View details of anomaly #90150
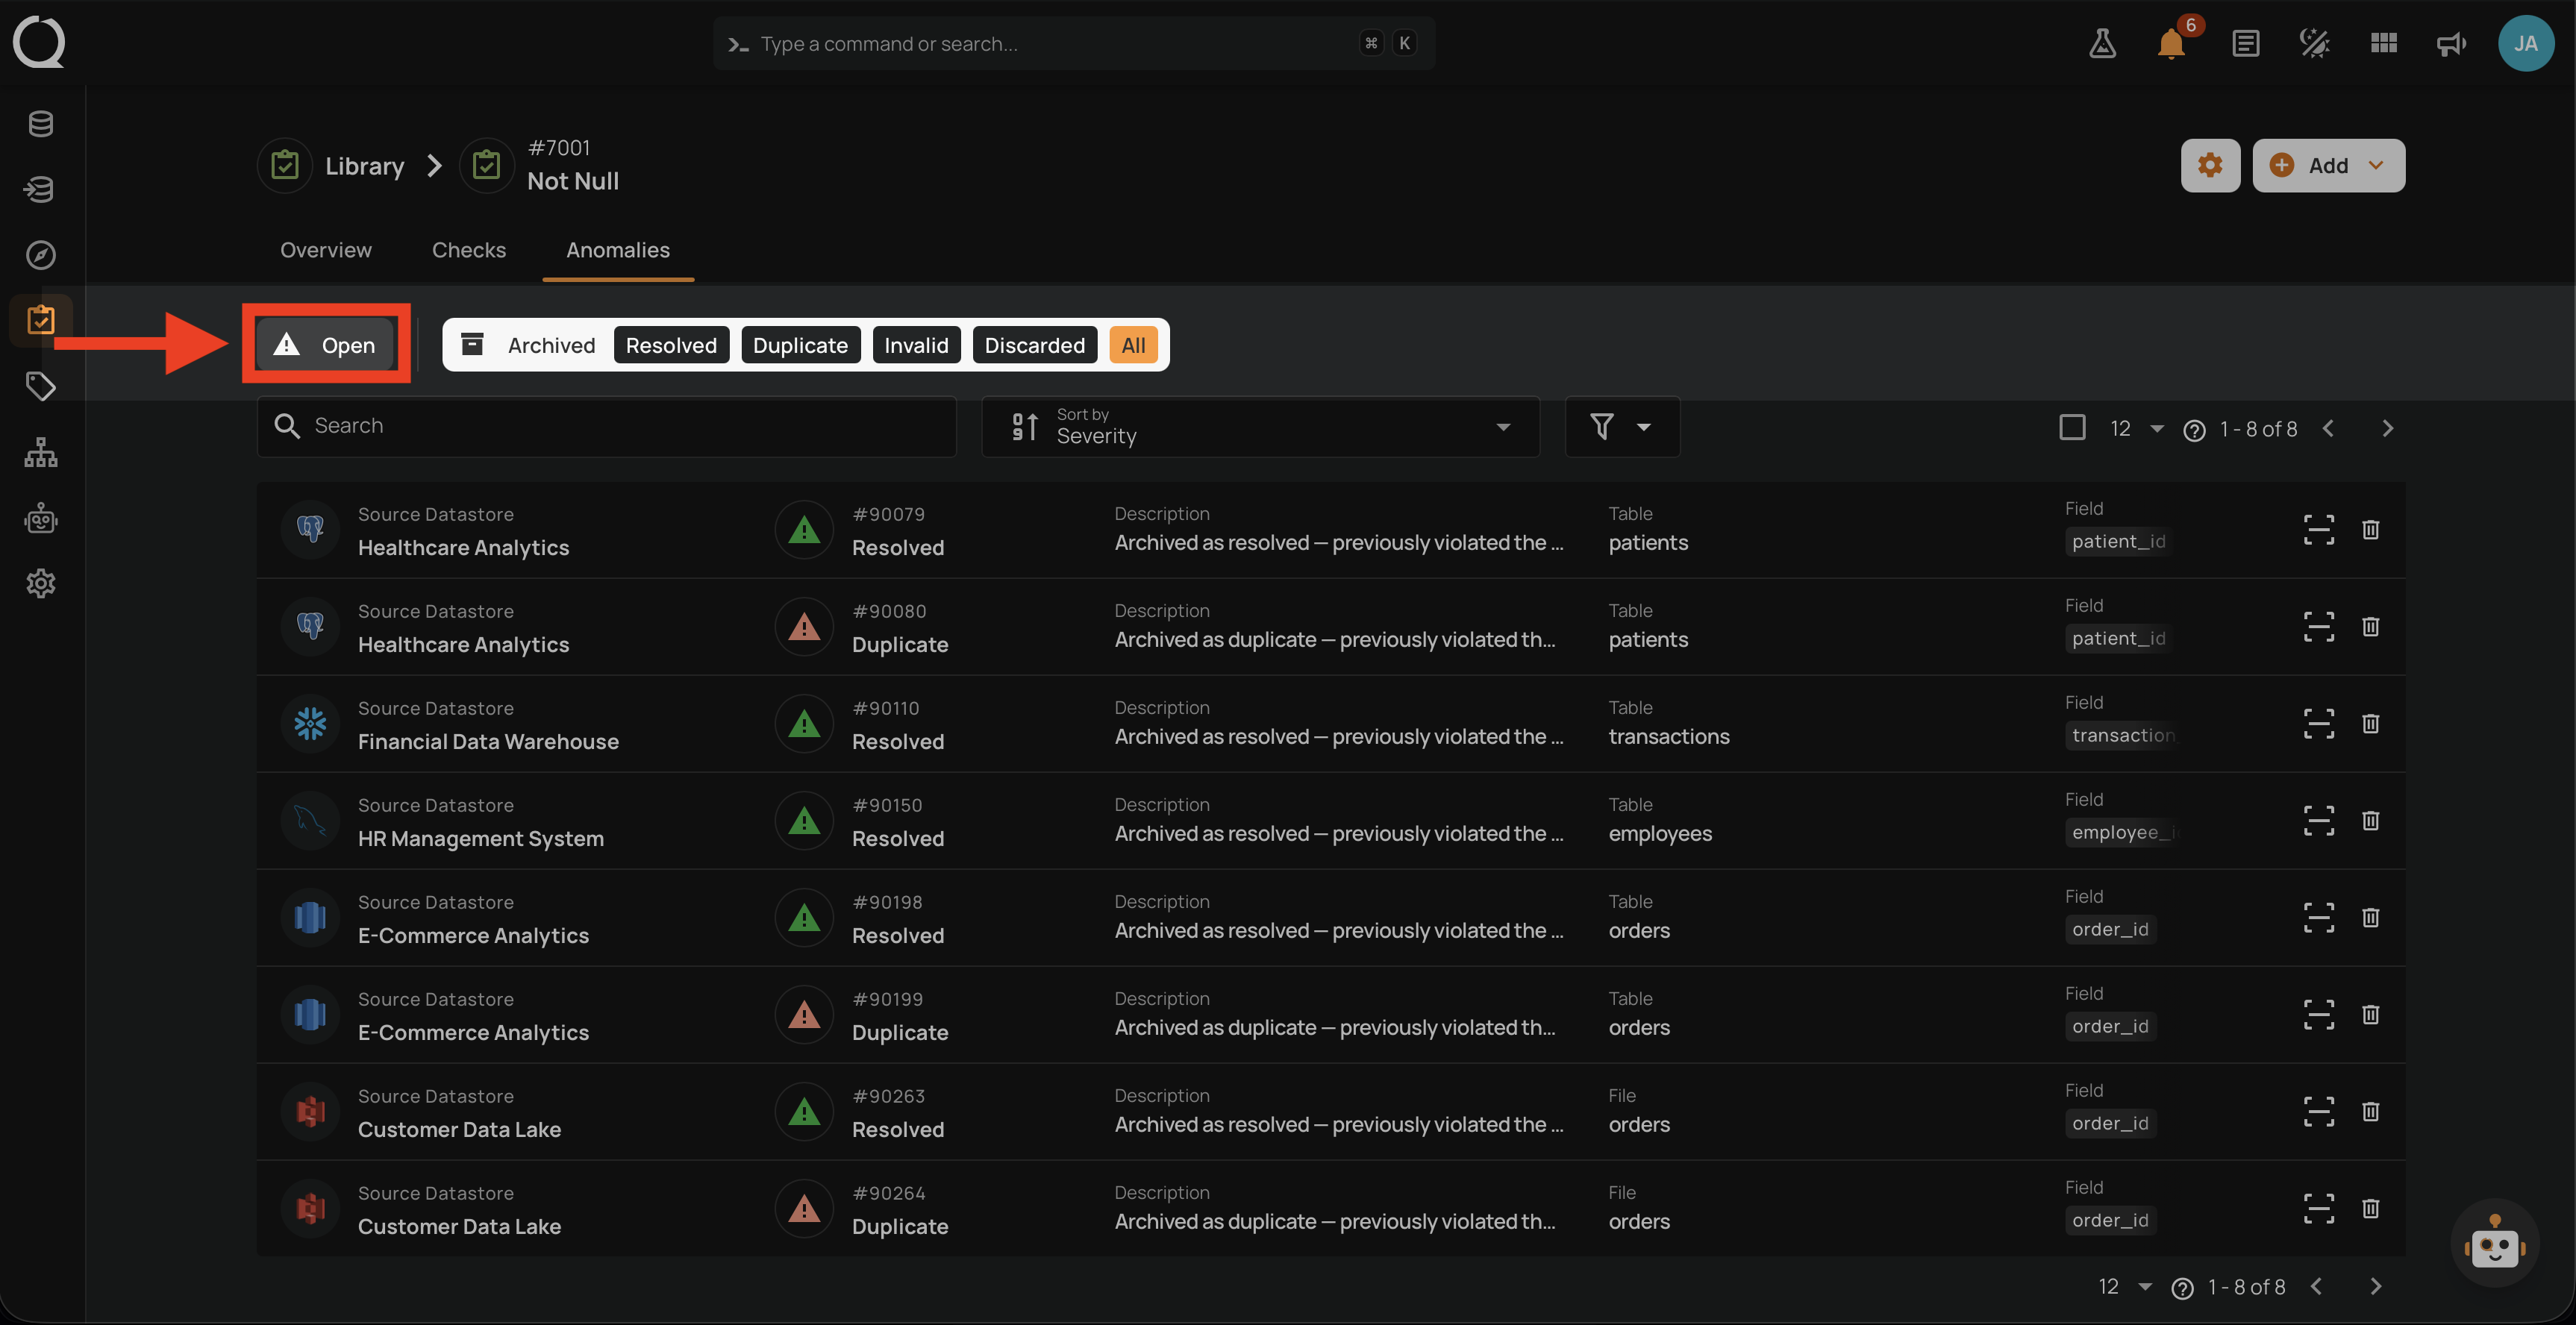Viewport: 2576px width, 1325px height. pyautogui.click(x=2318, y=821)
